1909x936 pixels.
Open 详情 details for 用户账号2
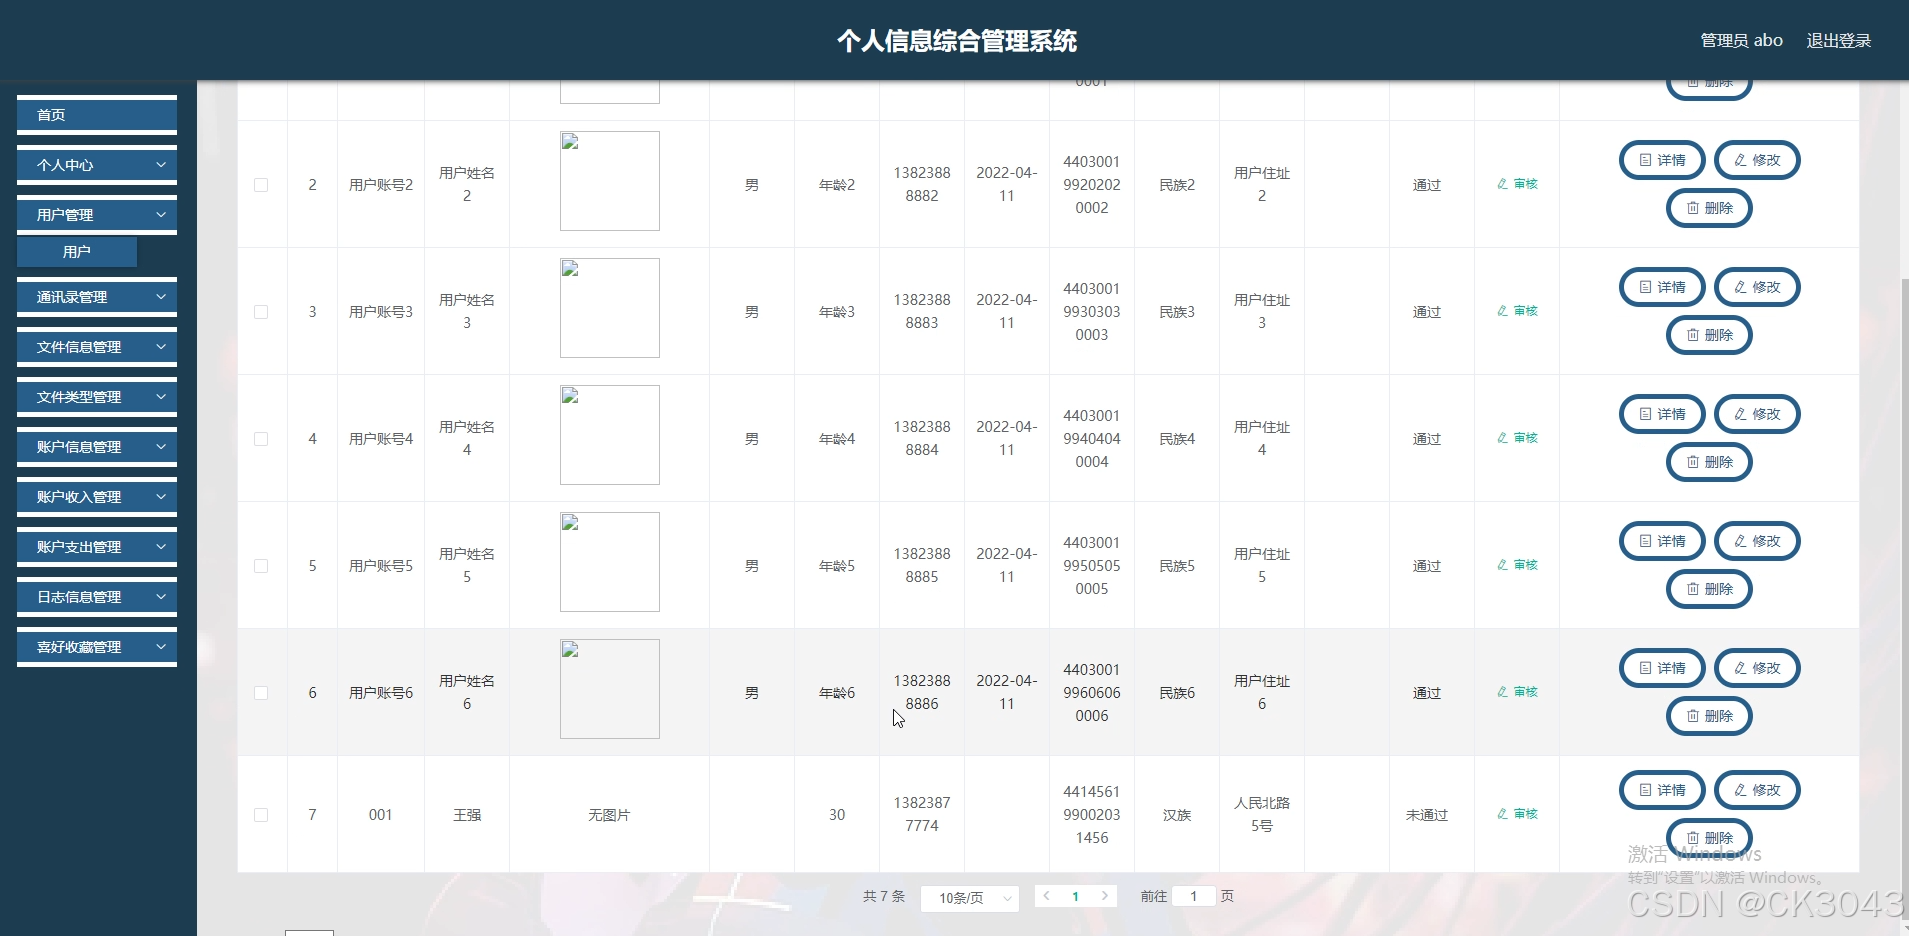click(x=1662, y=160)
